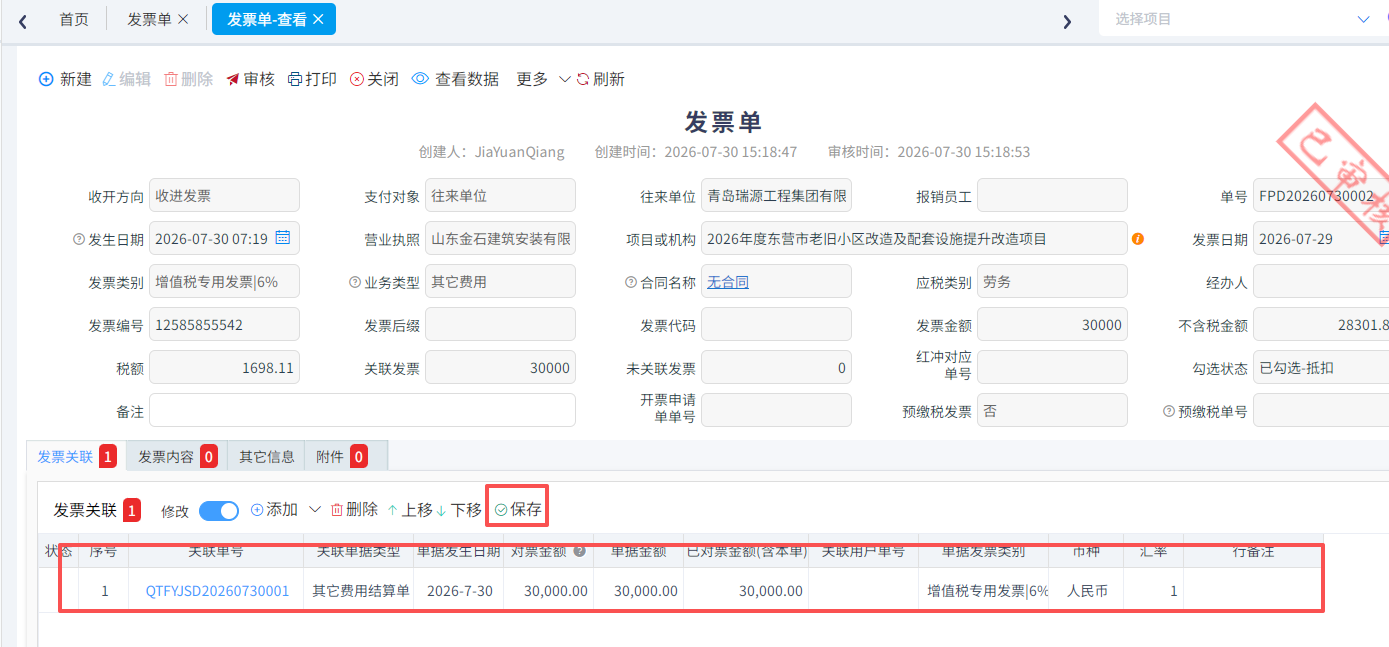Click the help icon beside 业务类型 label

tap(354, 283)
